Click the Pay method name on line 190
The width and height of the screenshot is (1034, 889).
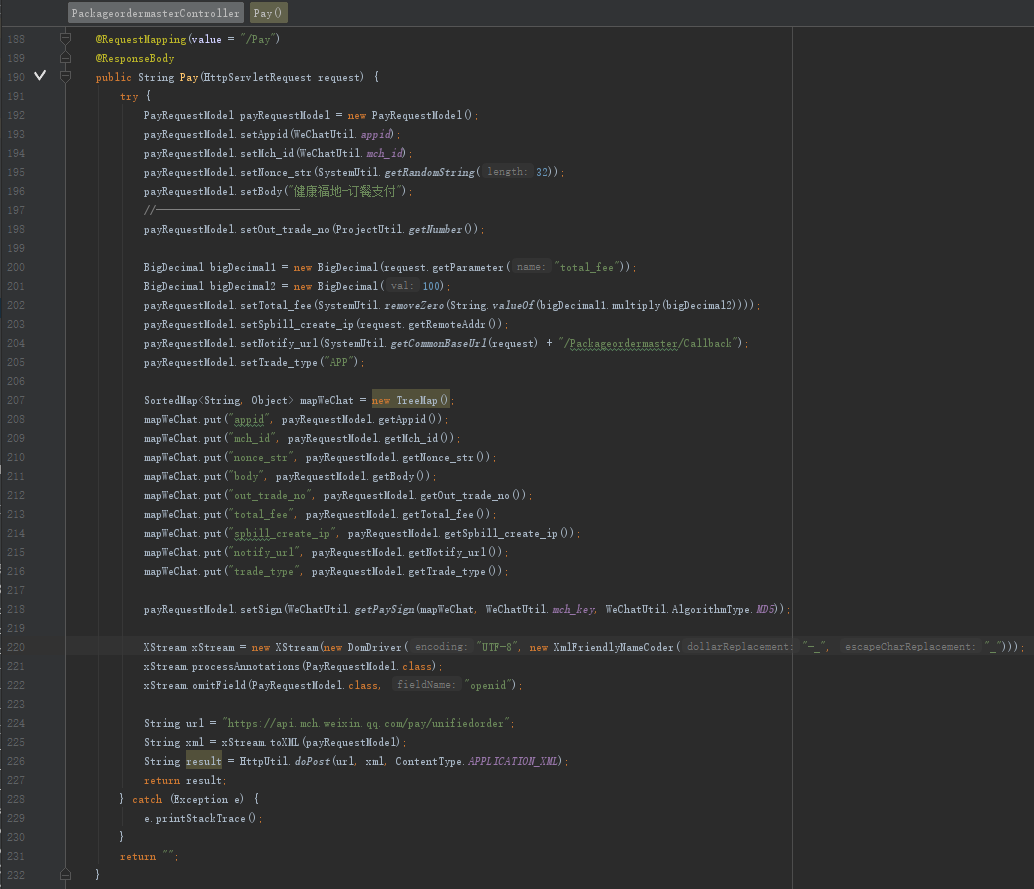tap(189, 77)
